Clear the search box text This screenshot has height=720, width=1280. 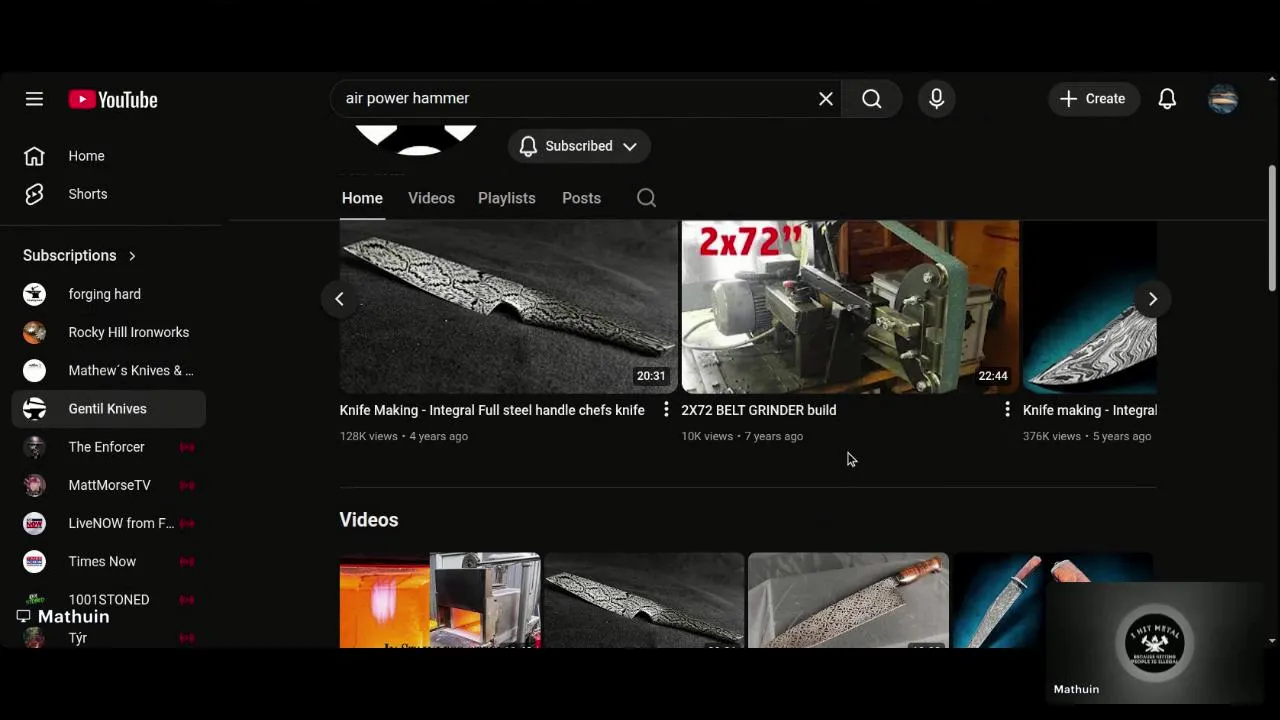[x=826, y=98]
